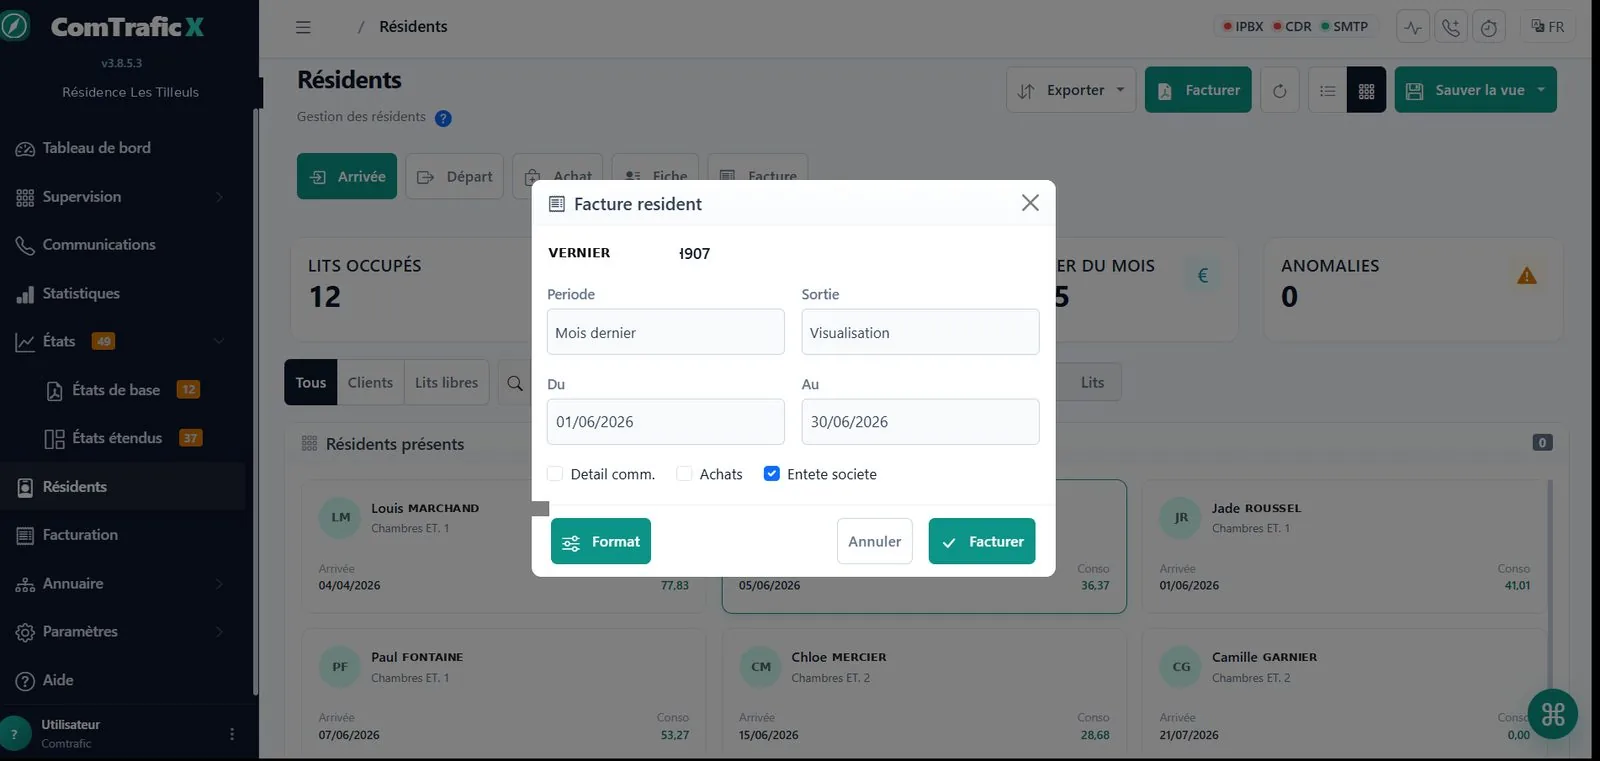Click the anomalies warning triangle icon
This screenshot has height=761, width=1600.
[x=1526, y=276]
